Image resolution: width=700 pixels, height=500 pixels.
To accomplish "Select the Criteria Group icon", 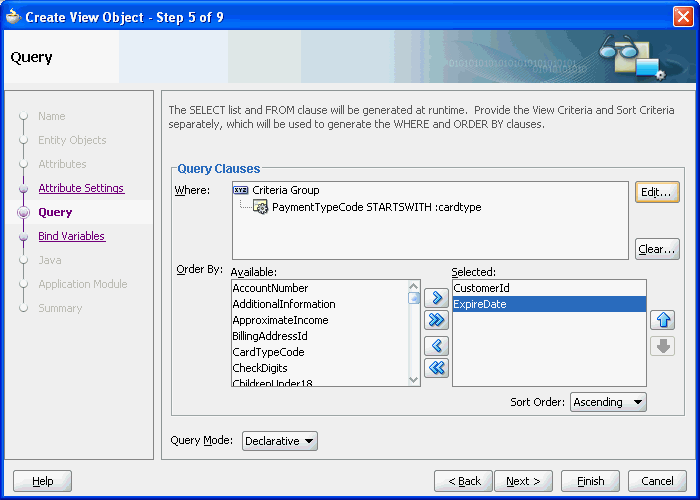I will (x=241, y=190).
